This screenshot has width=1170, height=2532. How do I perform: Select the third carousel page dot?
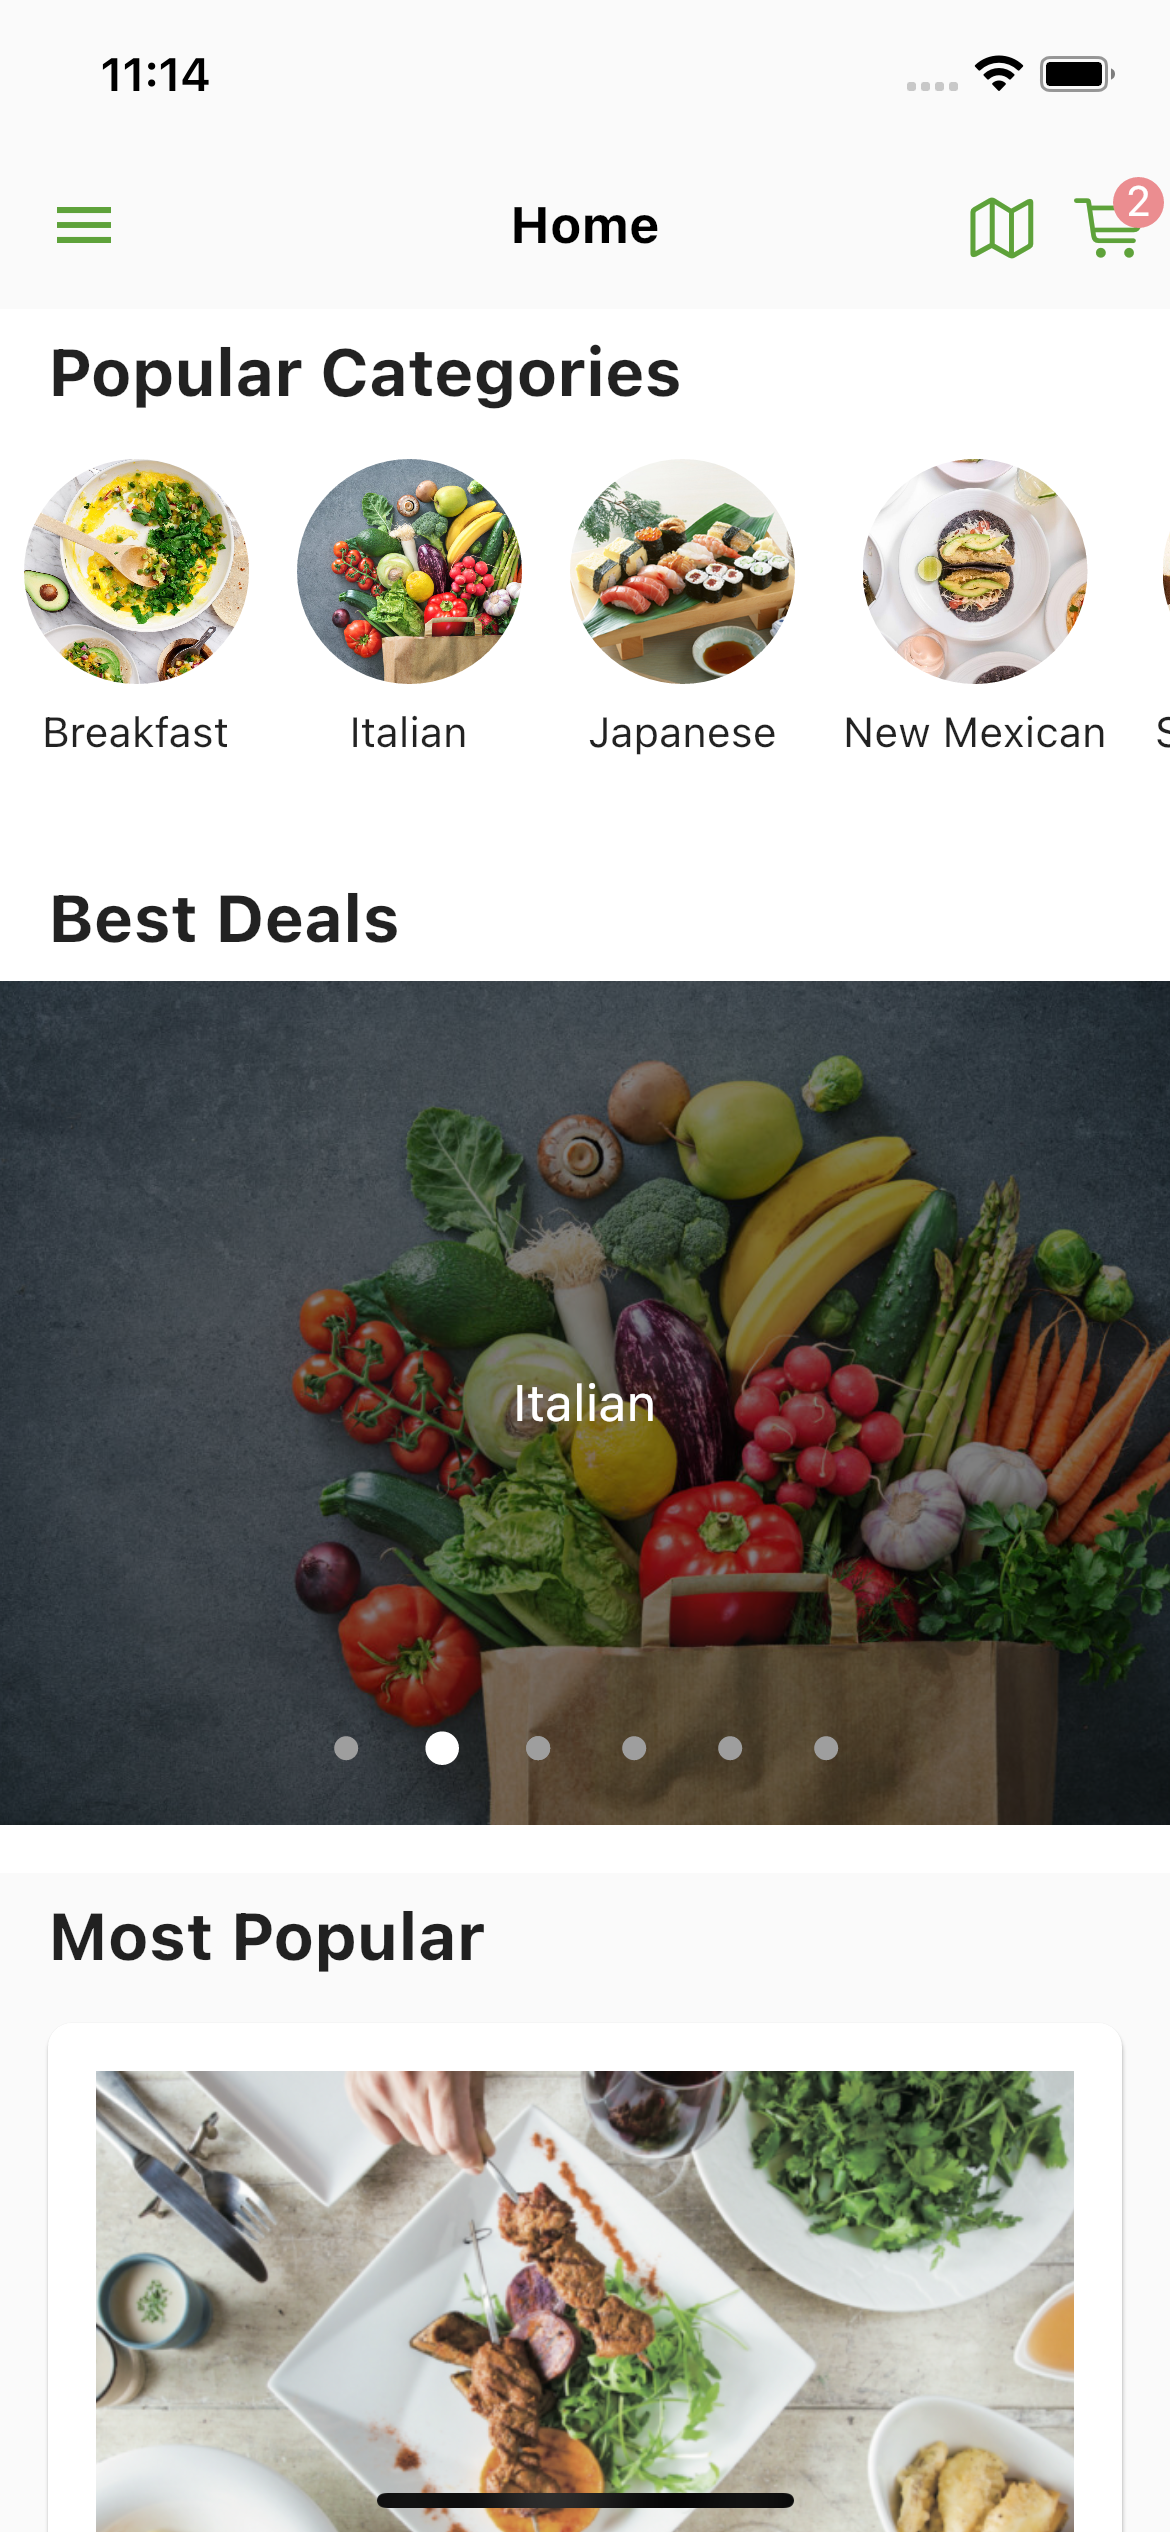pos(538,1748)
